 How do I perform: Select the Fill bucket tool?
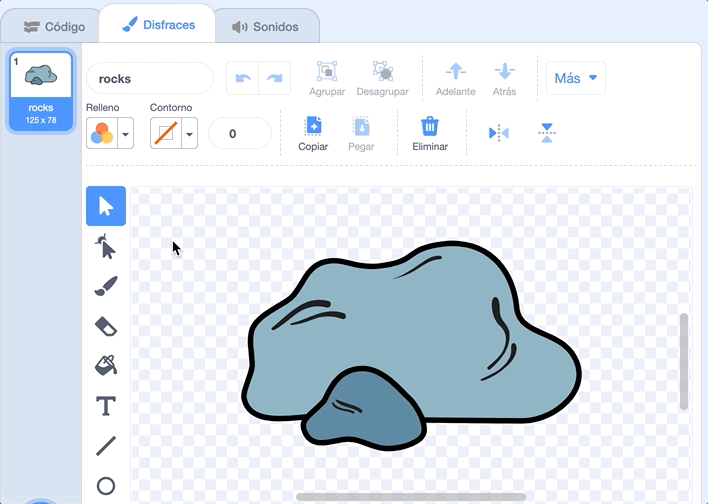tap(106, 365)
